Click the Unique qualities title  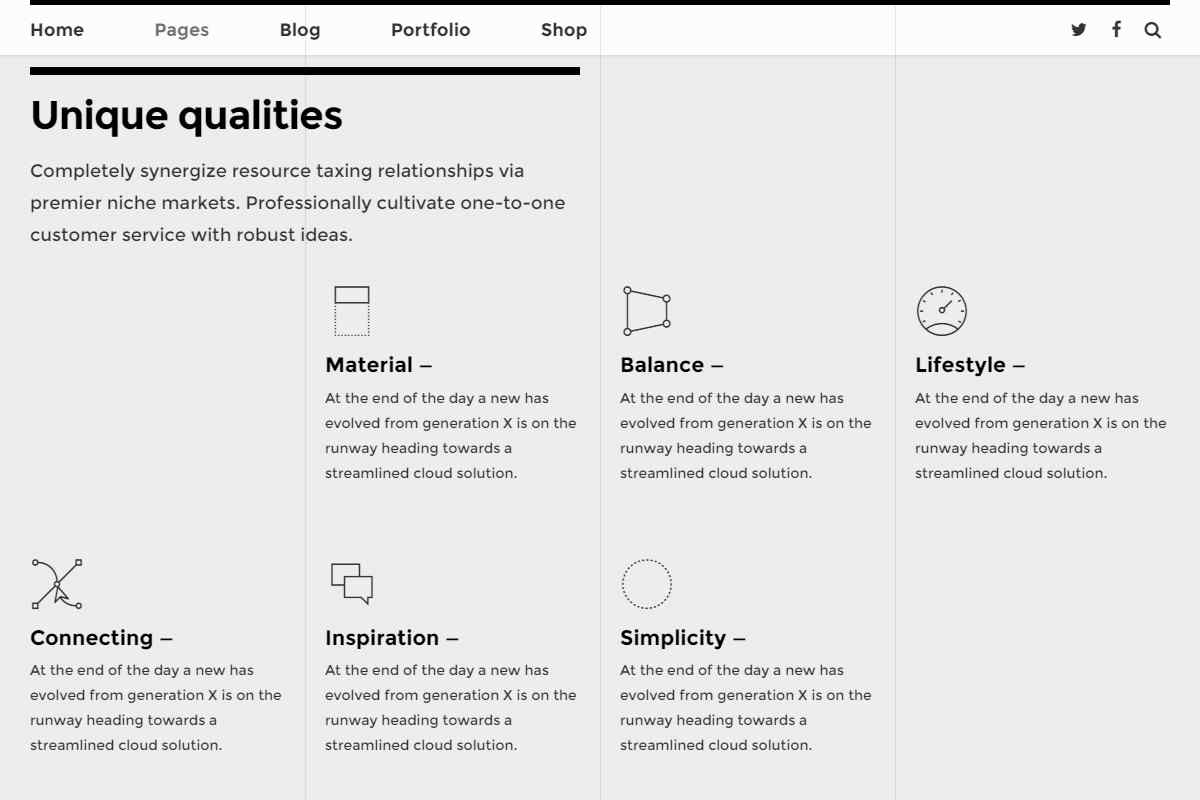[186, 116]
